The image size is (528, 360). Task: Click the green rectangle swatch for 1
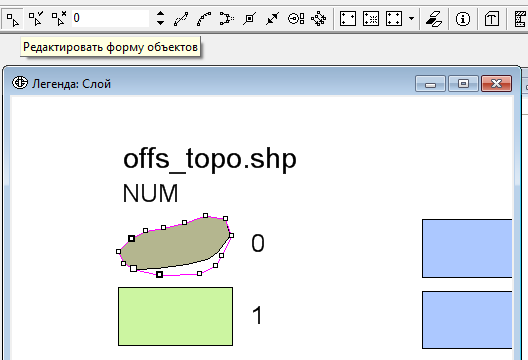175,317
